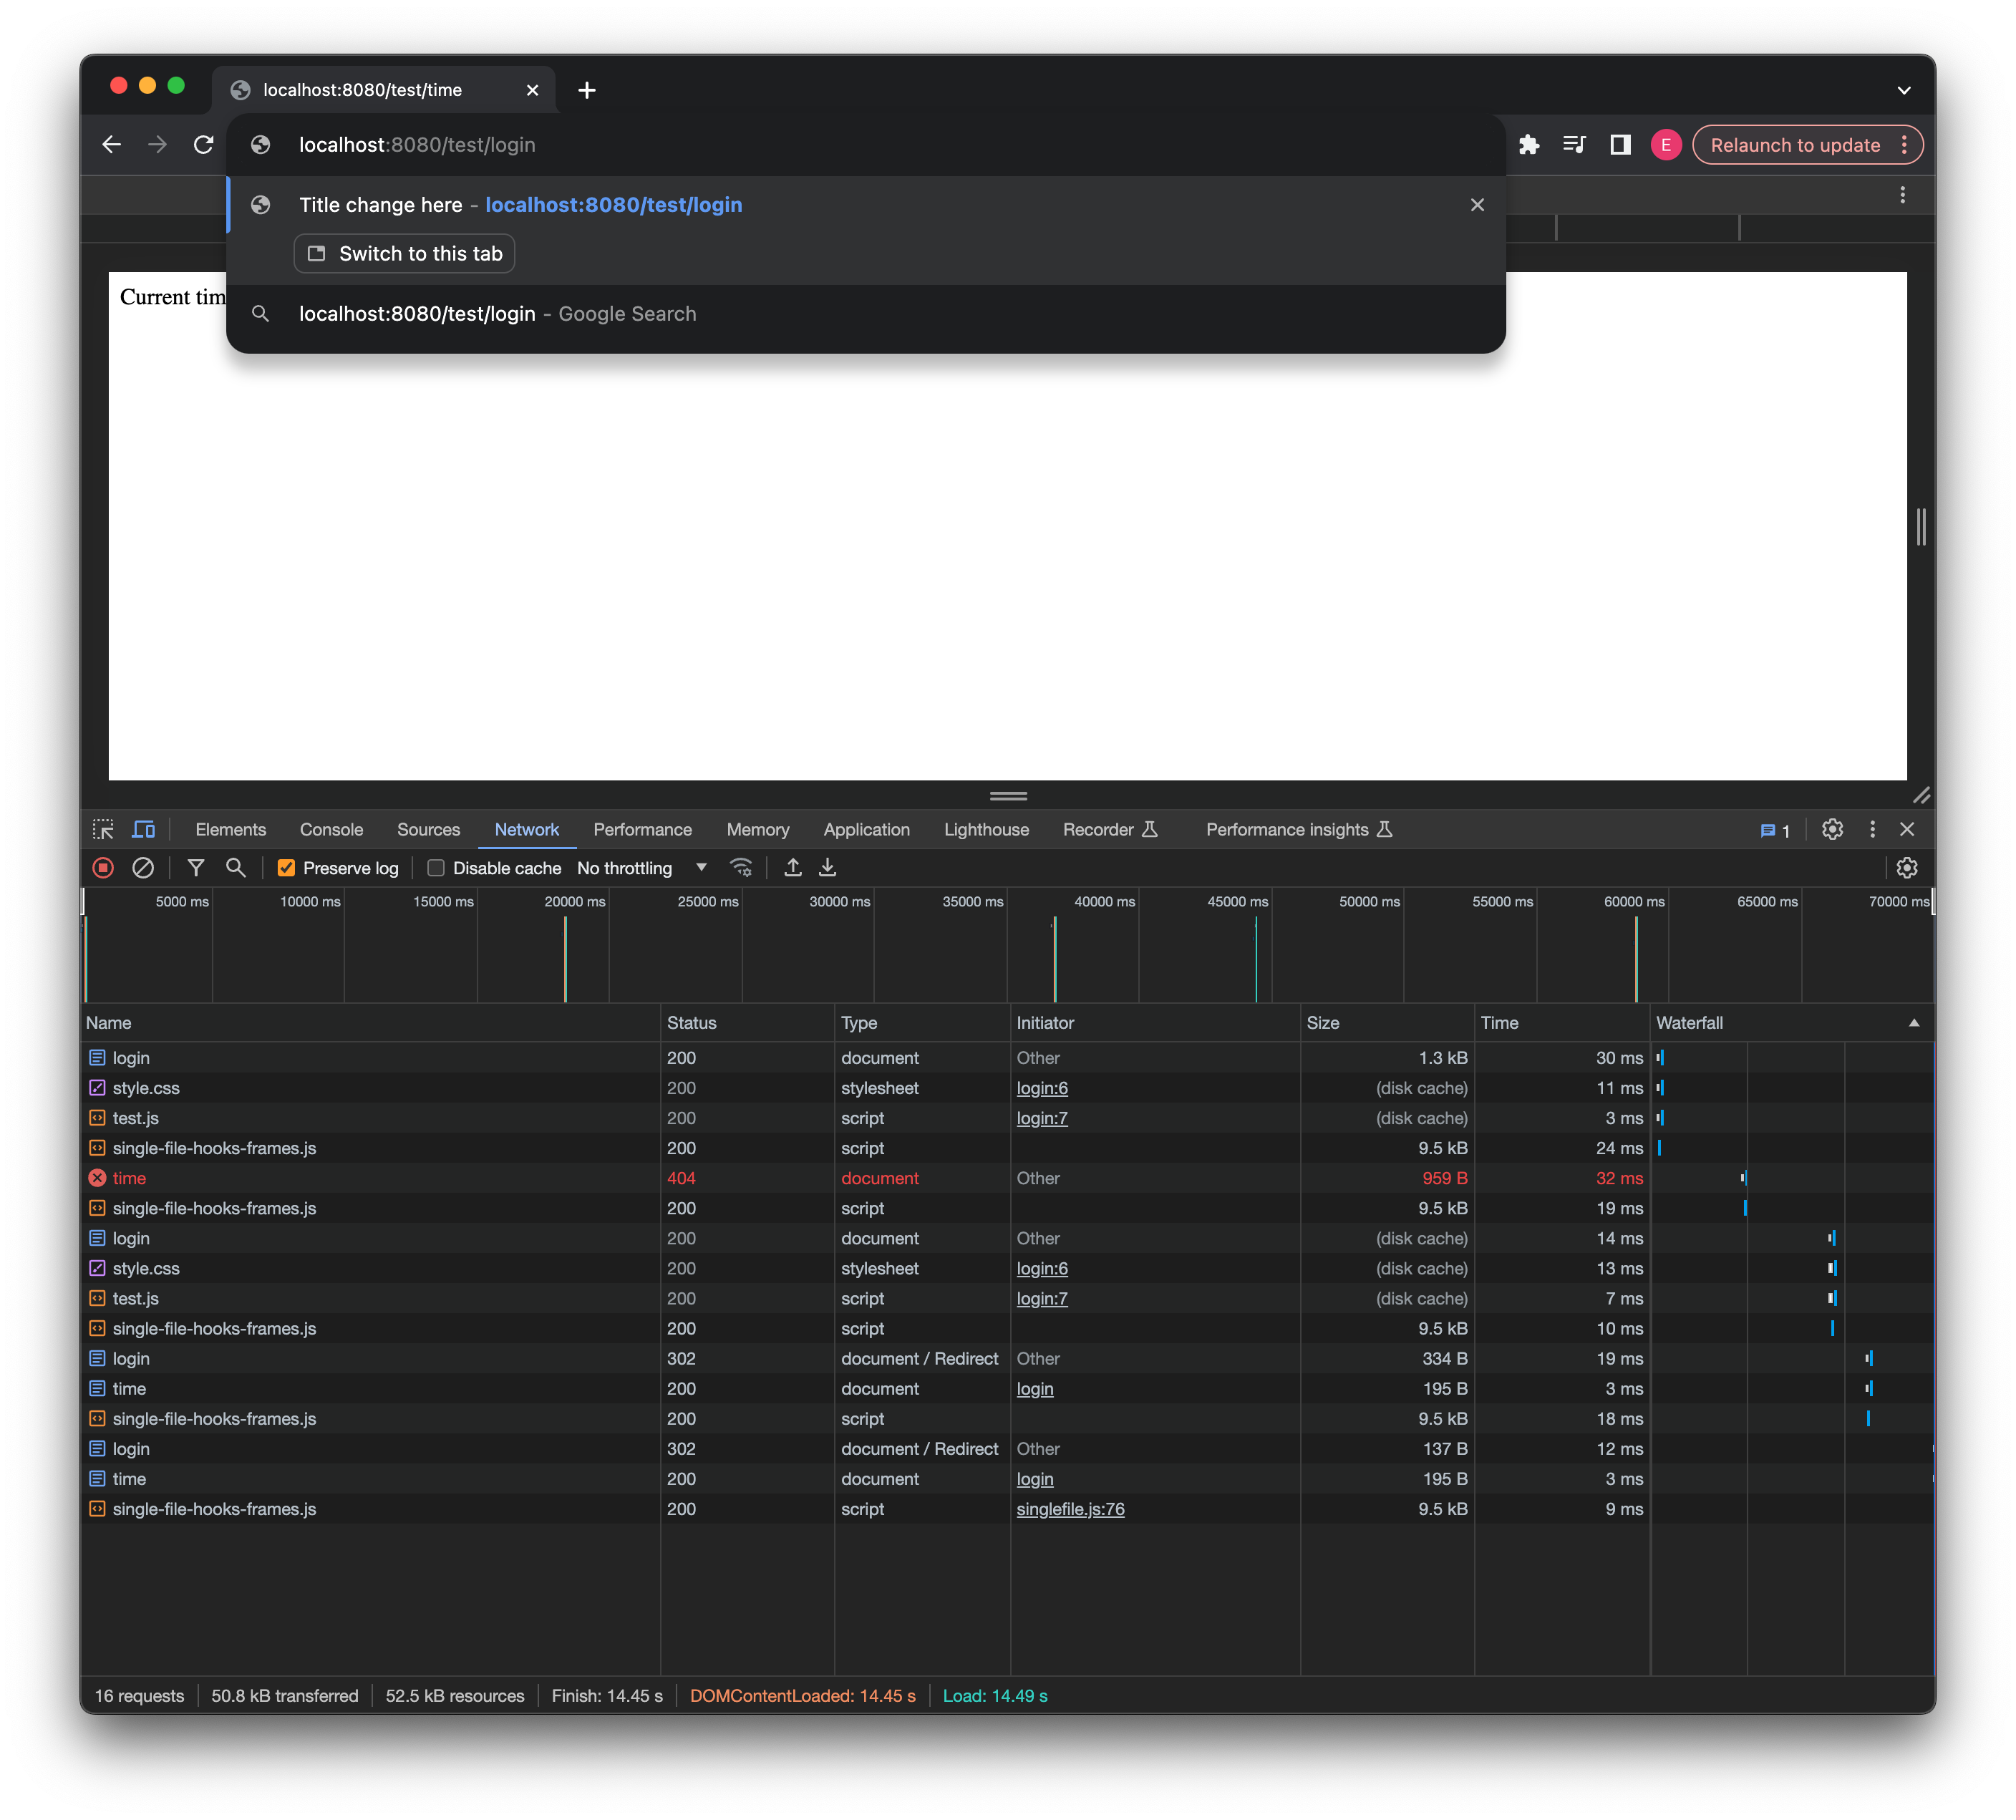Image resolution: width=2016 pixels, height=1820 pixels.
Task: Select the Inspect element tool
Action: (x=104, y=829)
